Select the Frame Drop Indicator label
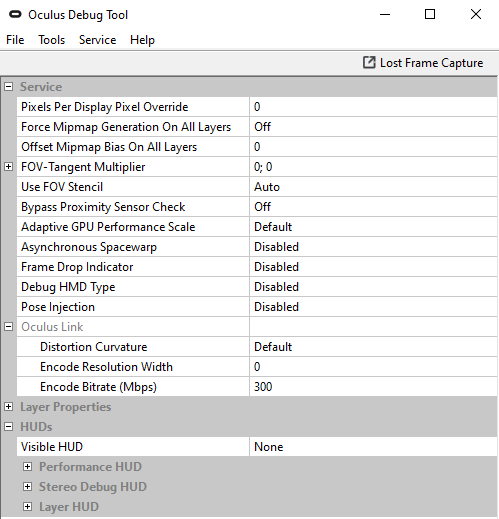The image size is (499, 519). 77,267
